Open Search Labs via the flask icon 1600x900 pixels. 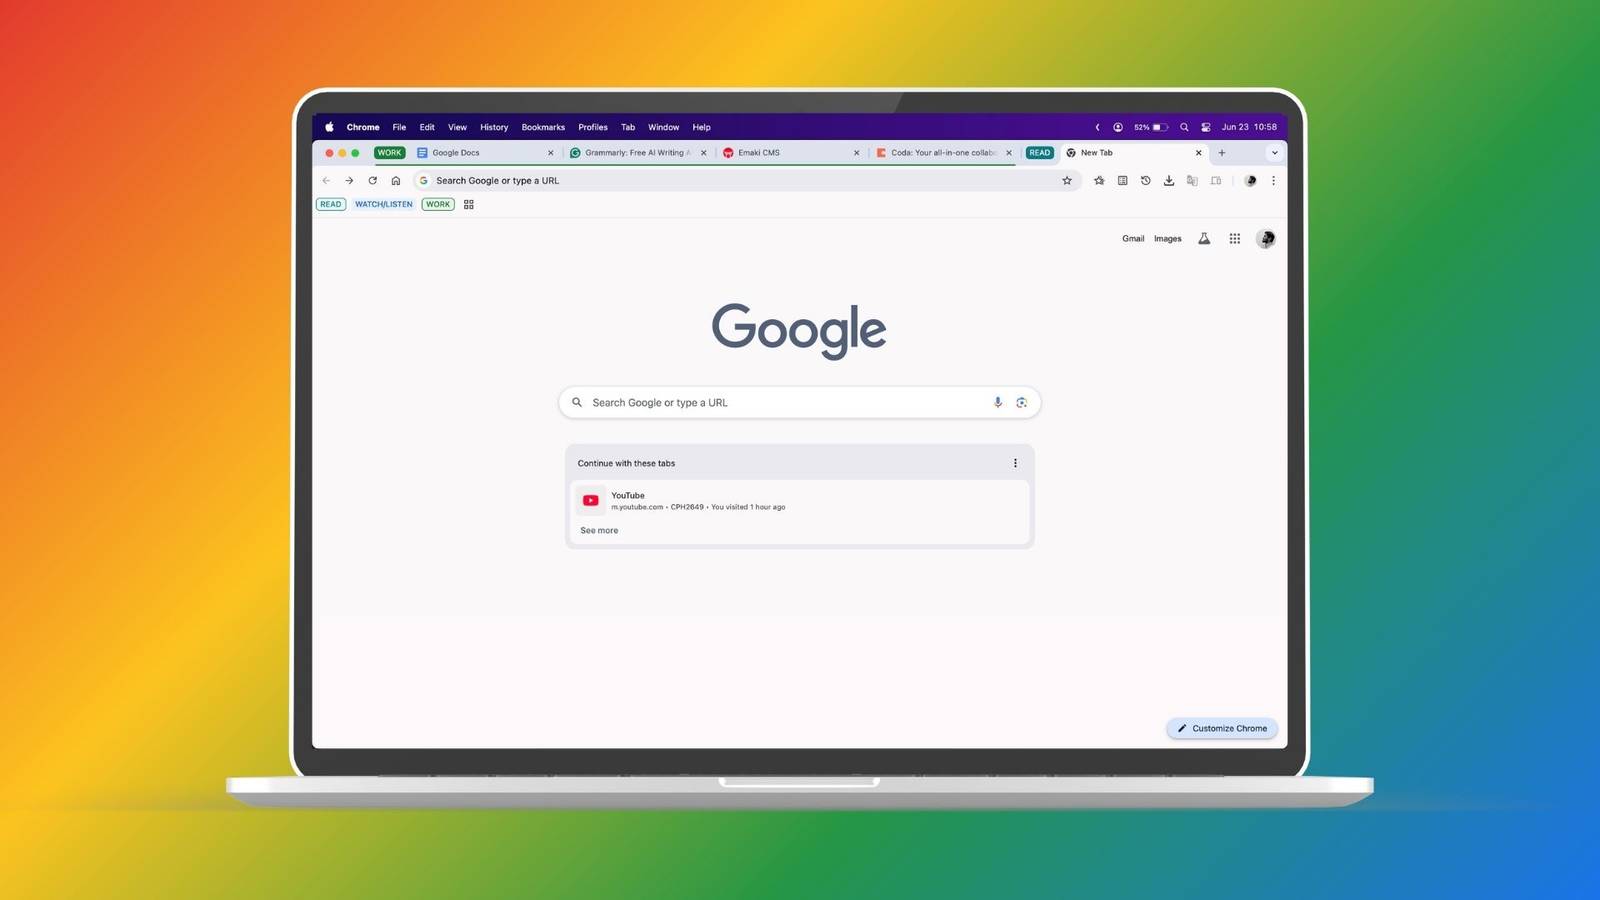[1203, 239]
